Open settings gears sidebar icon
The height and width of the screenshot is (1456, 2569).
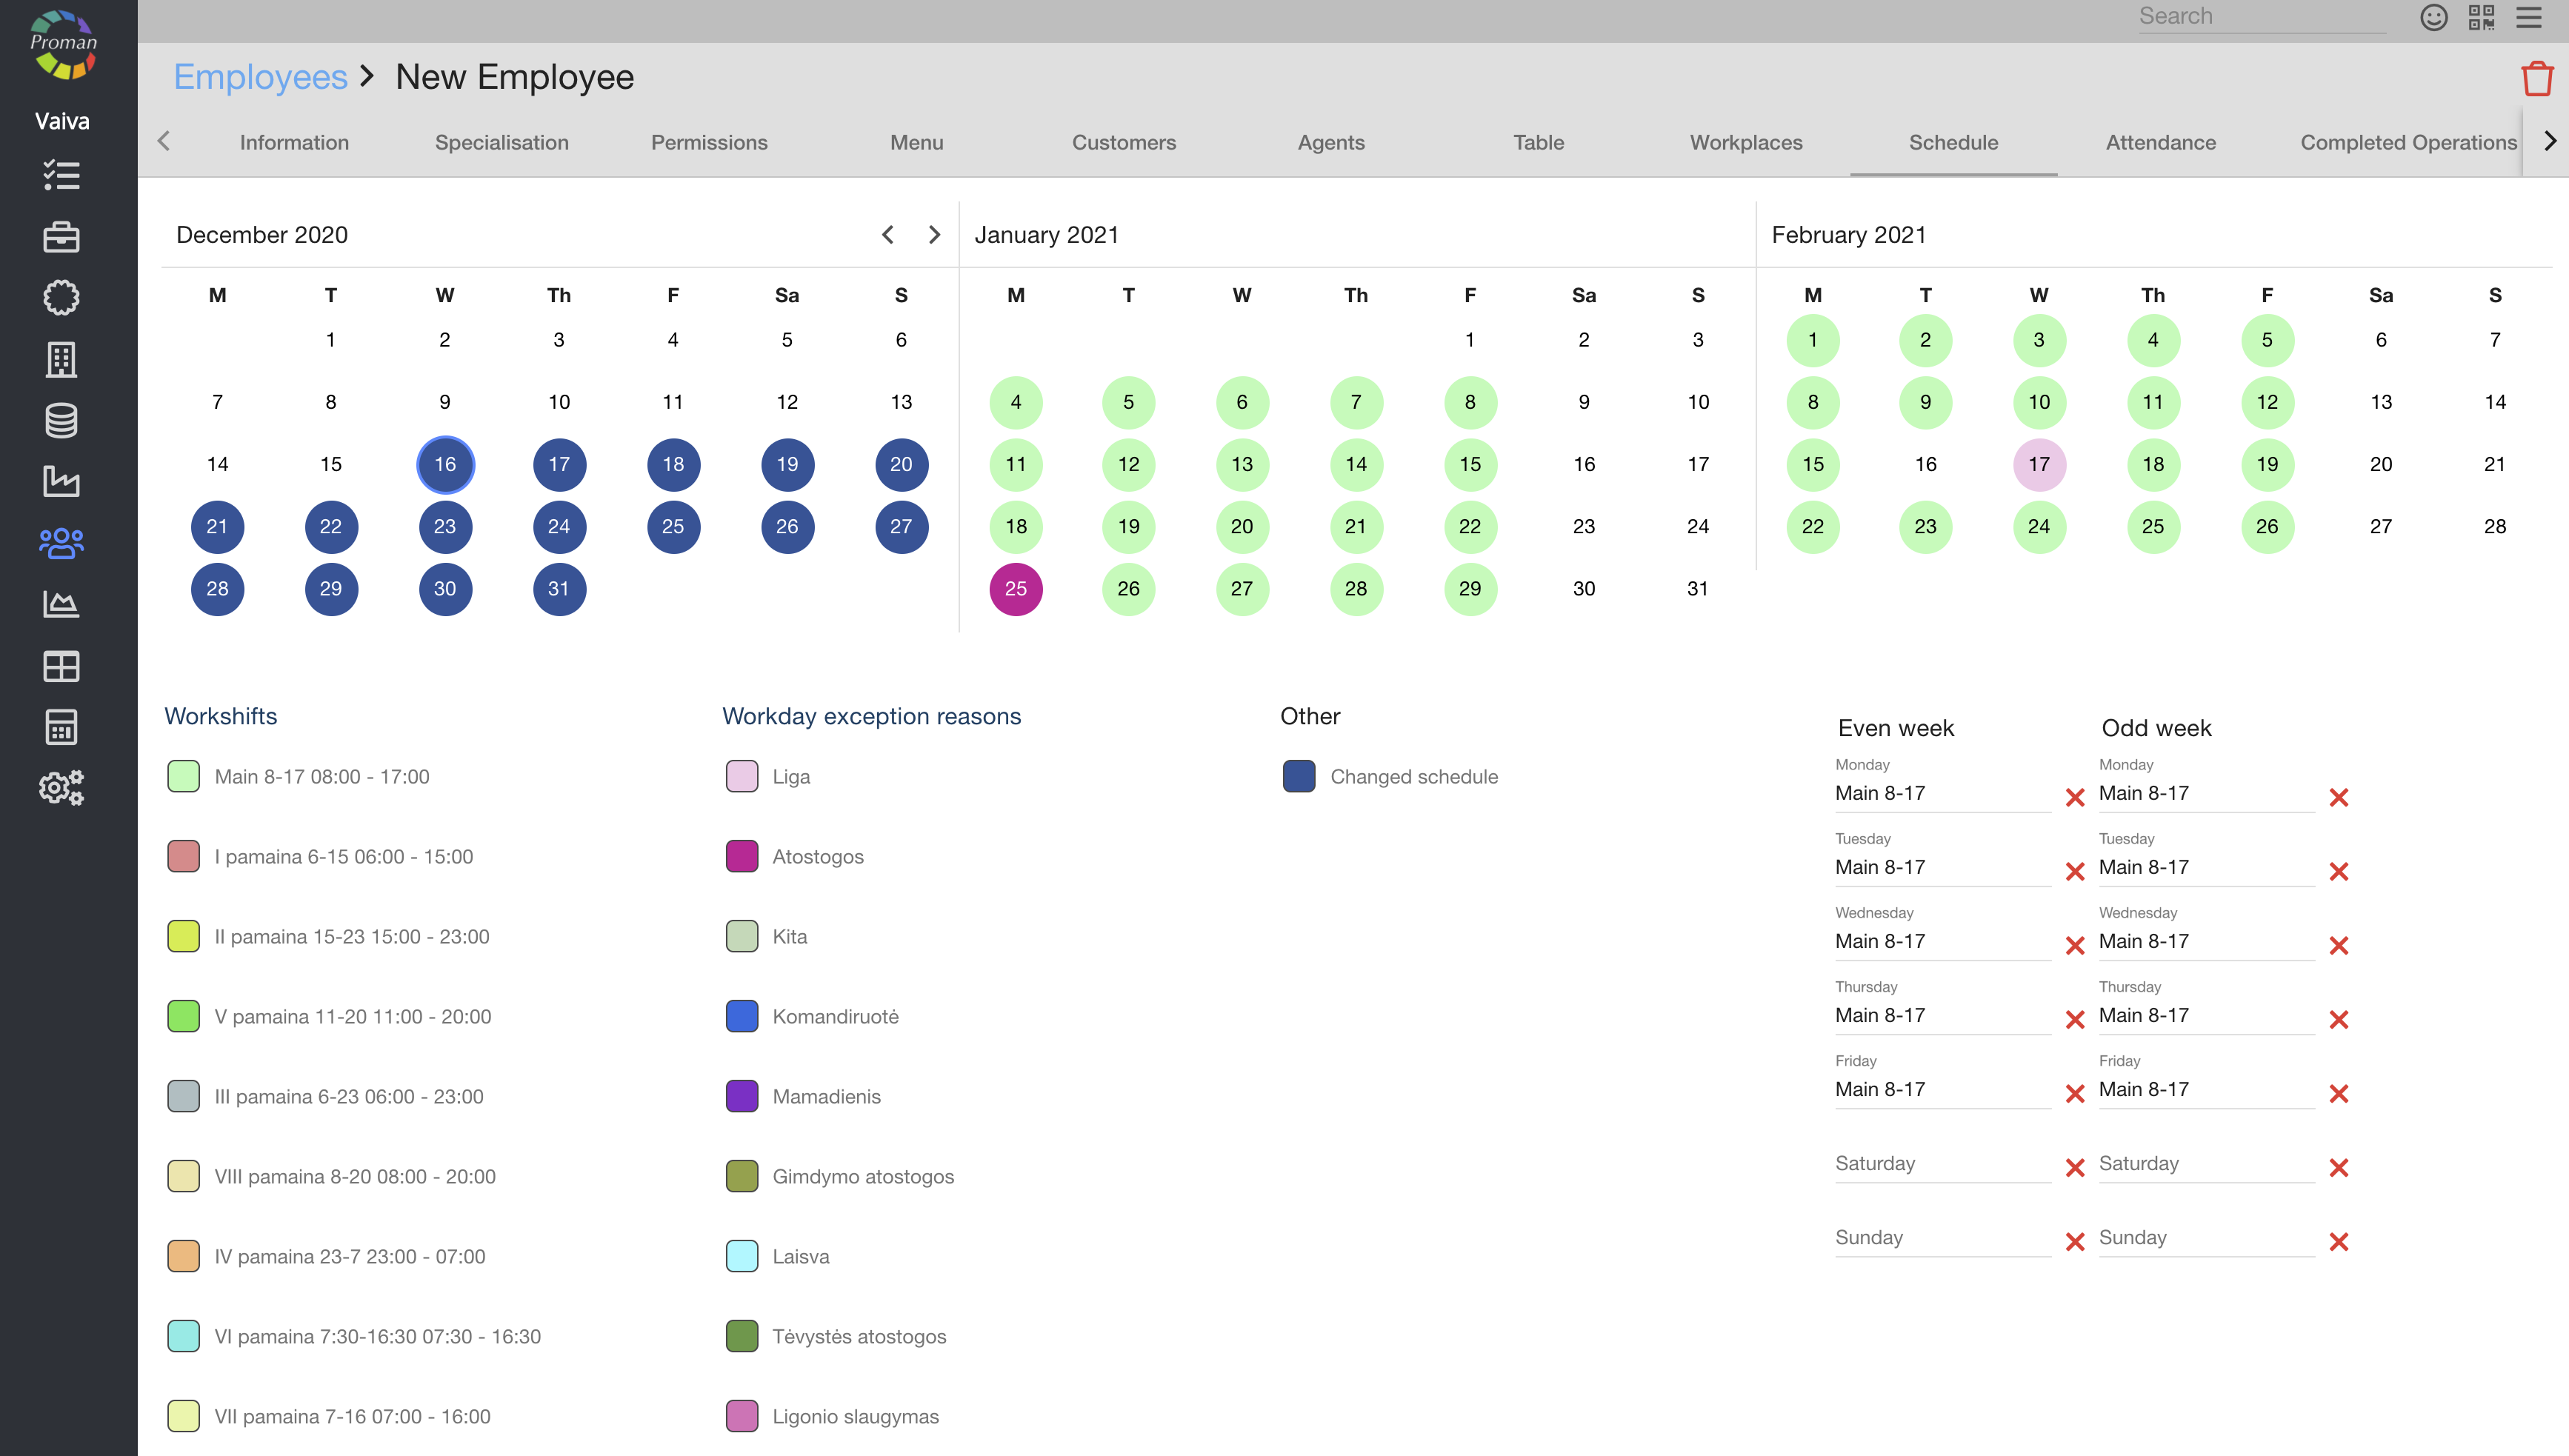coord(61,788)
